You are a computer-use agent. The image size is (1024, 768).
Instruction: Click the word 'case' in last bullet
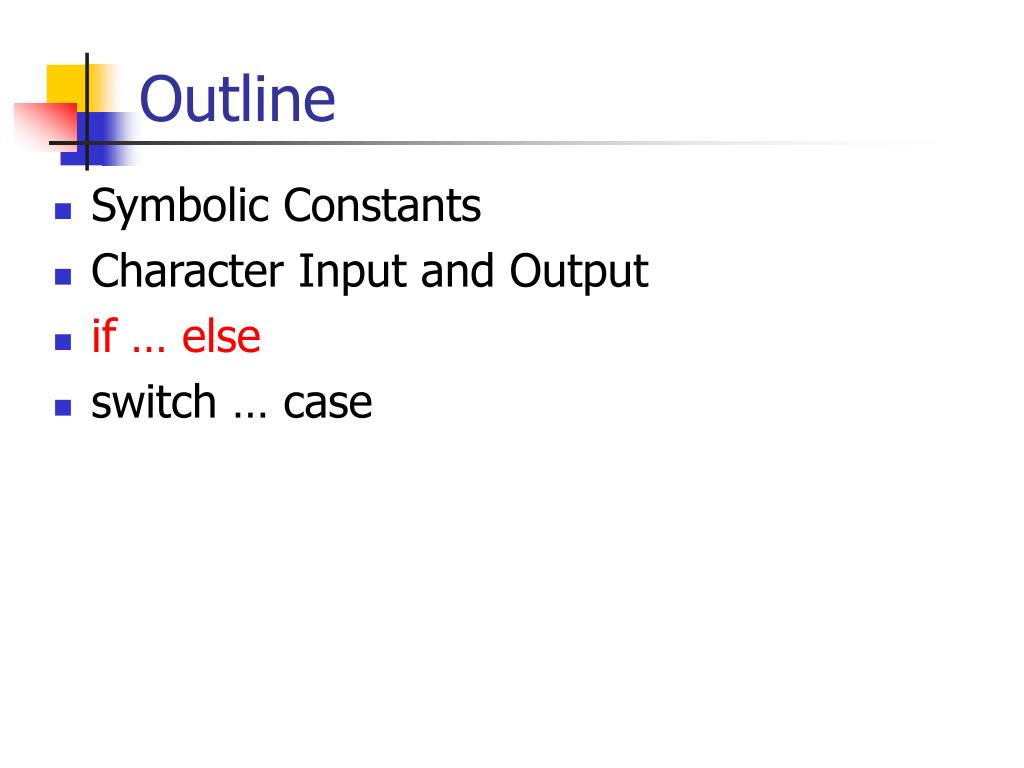(328, 404)
